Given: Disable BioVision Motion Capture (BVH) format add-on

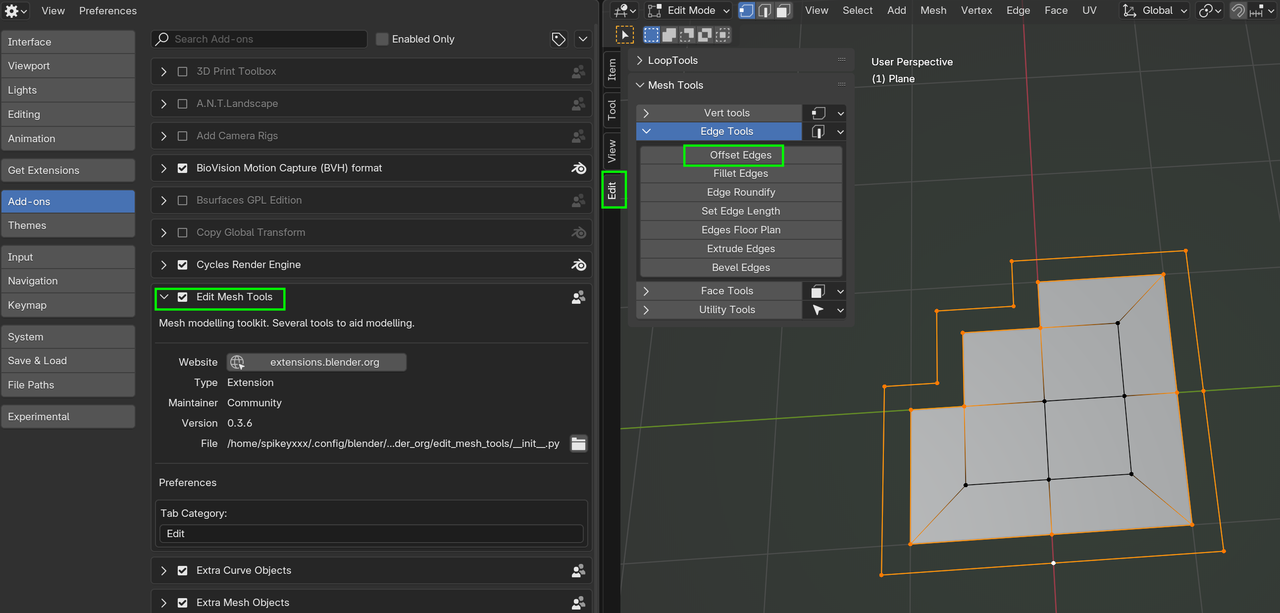Looking at the screenshot, I should [x=182, y=168].
